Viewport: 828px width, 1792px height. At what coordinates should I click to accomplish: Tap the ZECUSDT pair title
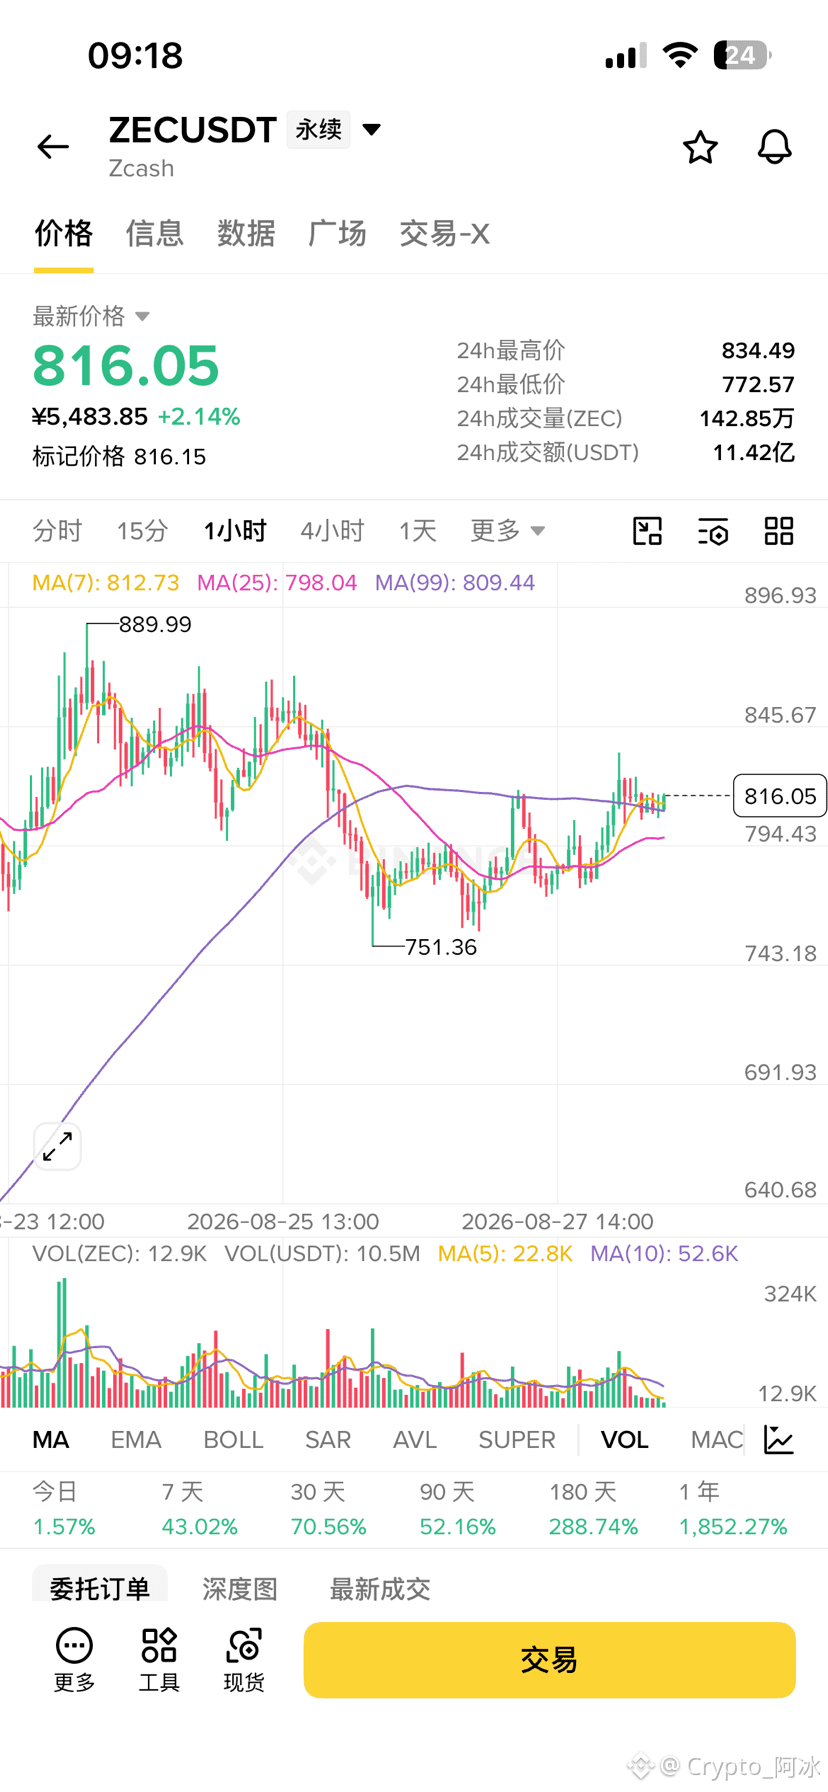pyautogui.click(x=192, y=130)
